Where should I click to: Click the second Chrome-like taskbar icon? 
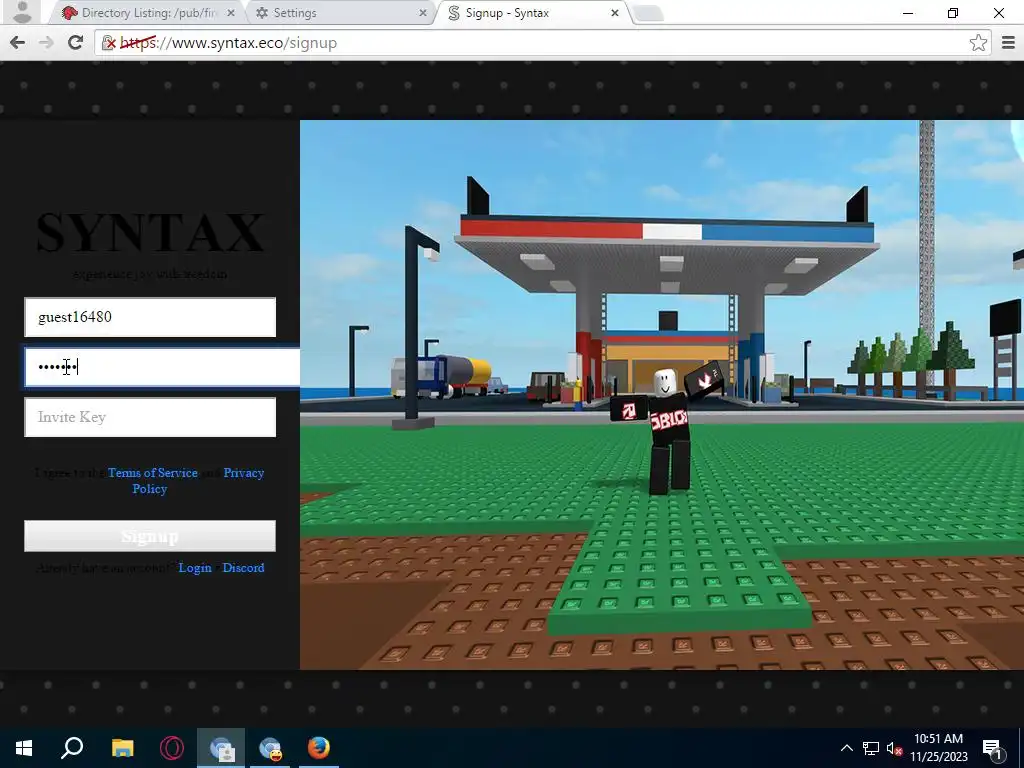pyautogui.click(x=270, y=748)
